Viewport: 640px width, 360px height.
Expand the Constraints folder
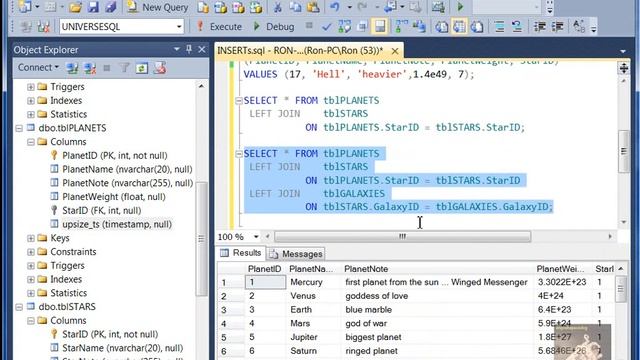[31, 252]
